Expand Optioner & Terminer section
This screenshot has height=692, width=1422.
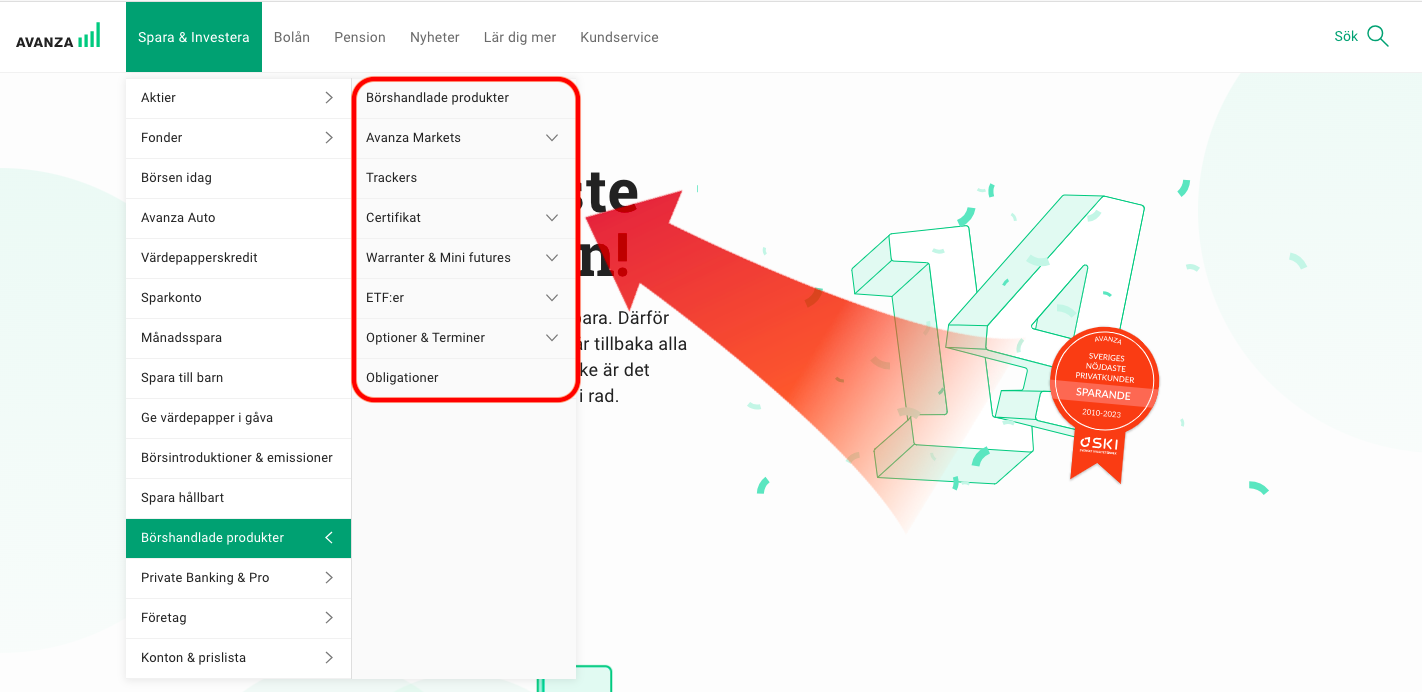pos(552,338)
